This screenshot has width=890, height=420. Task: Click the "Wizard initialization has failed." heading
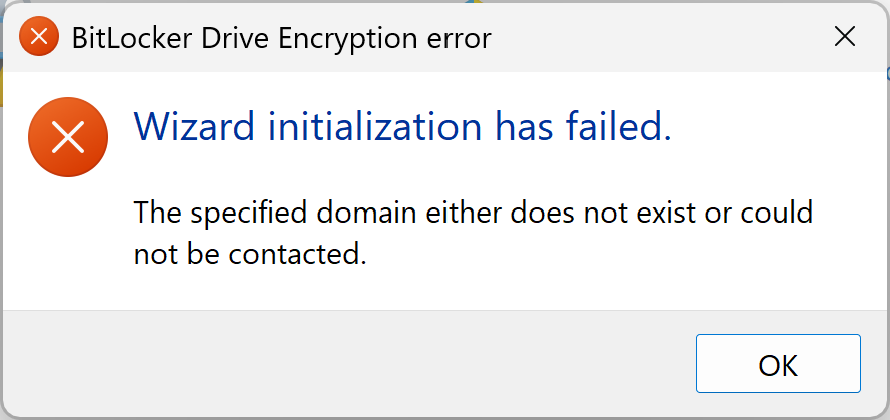(402, 126)
